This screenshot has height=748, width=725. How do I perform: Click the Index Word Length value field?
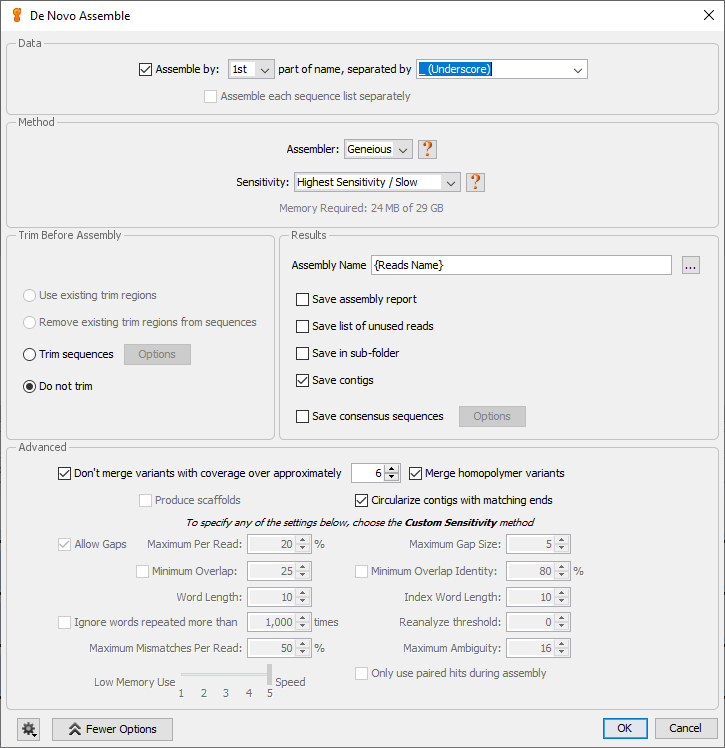[x=530, y=597]
